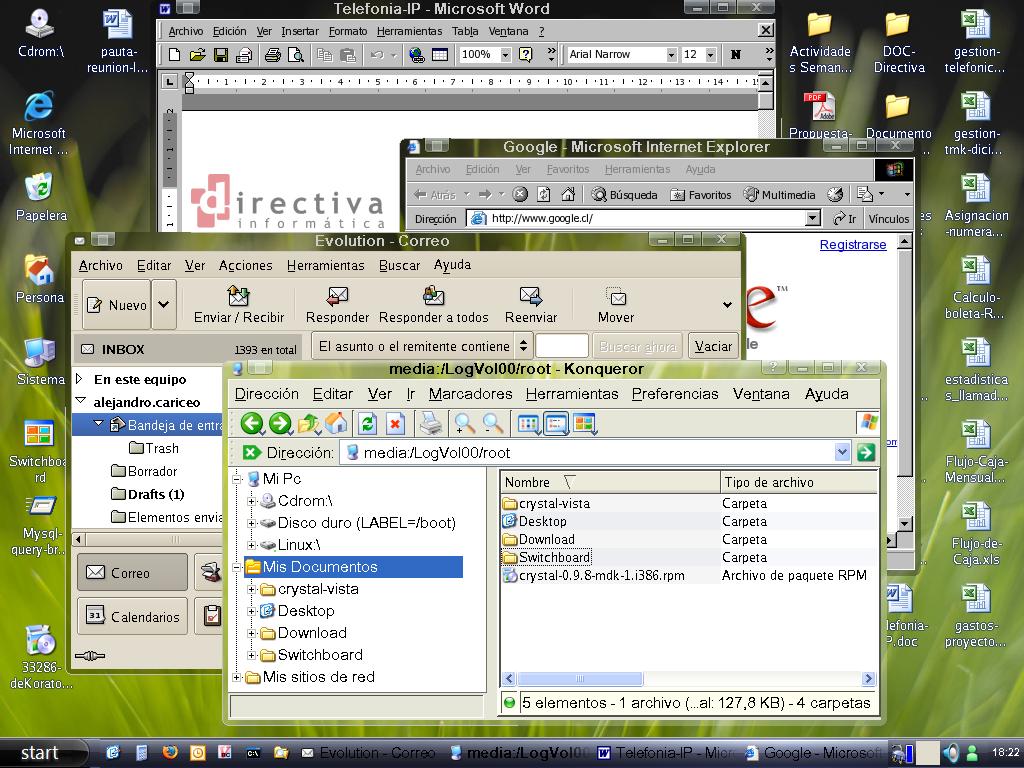The image size is (1024, 768).
Task: Click Internet Explorer Refresh icon
Action: 544,194
